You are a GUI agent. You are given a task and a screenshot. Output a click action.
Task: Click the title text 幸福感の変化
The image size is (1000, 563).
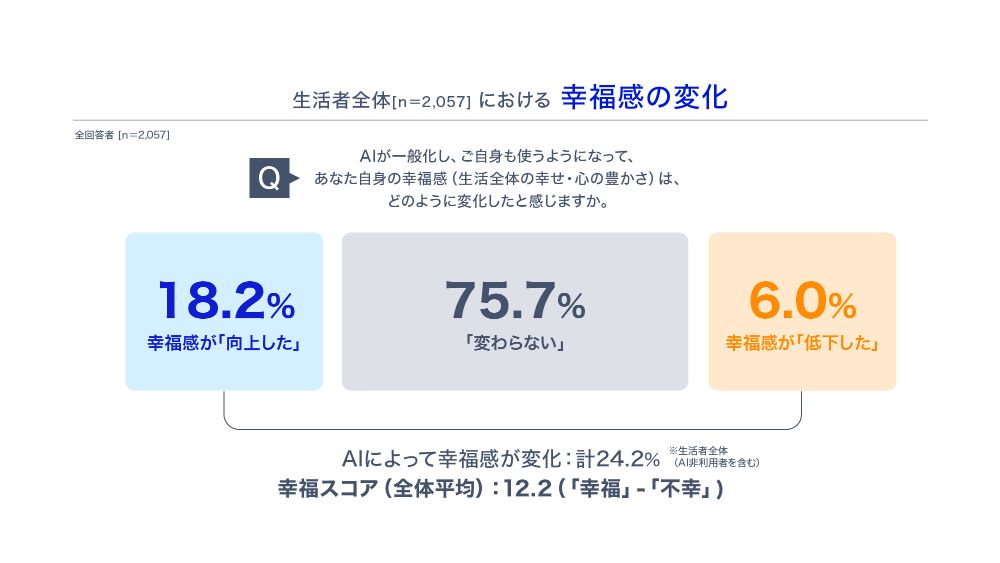pyautogui.click(x=644, y=98)
